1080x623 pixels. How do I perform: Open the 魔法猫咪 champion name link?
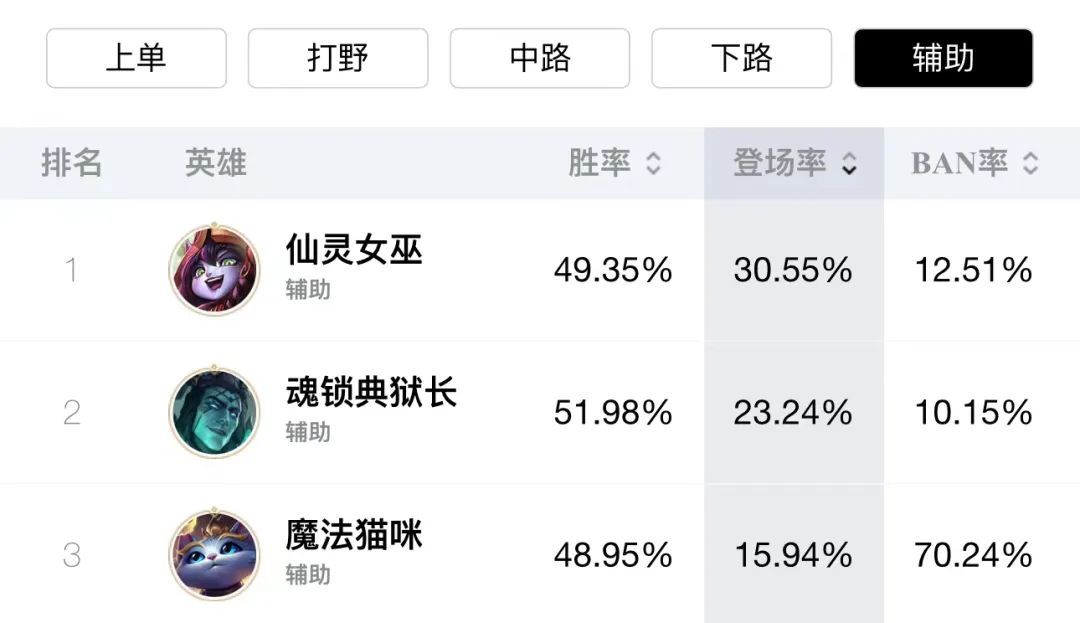(x=354, y=535)
